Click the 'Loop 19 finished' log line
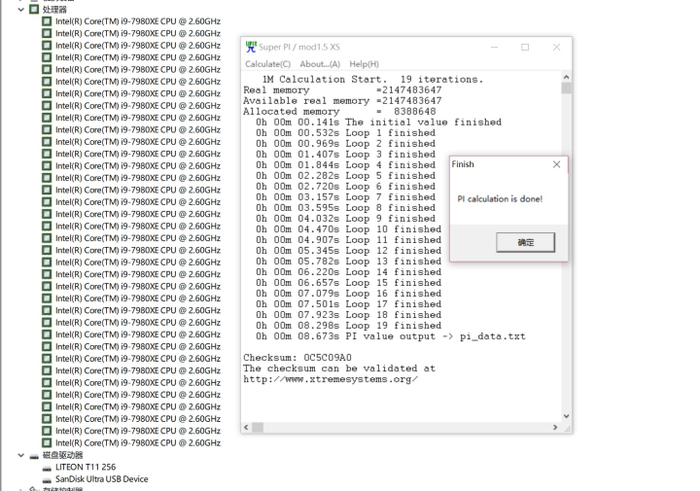 (349, 326)
